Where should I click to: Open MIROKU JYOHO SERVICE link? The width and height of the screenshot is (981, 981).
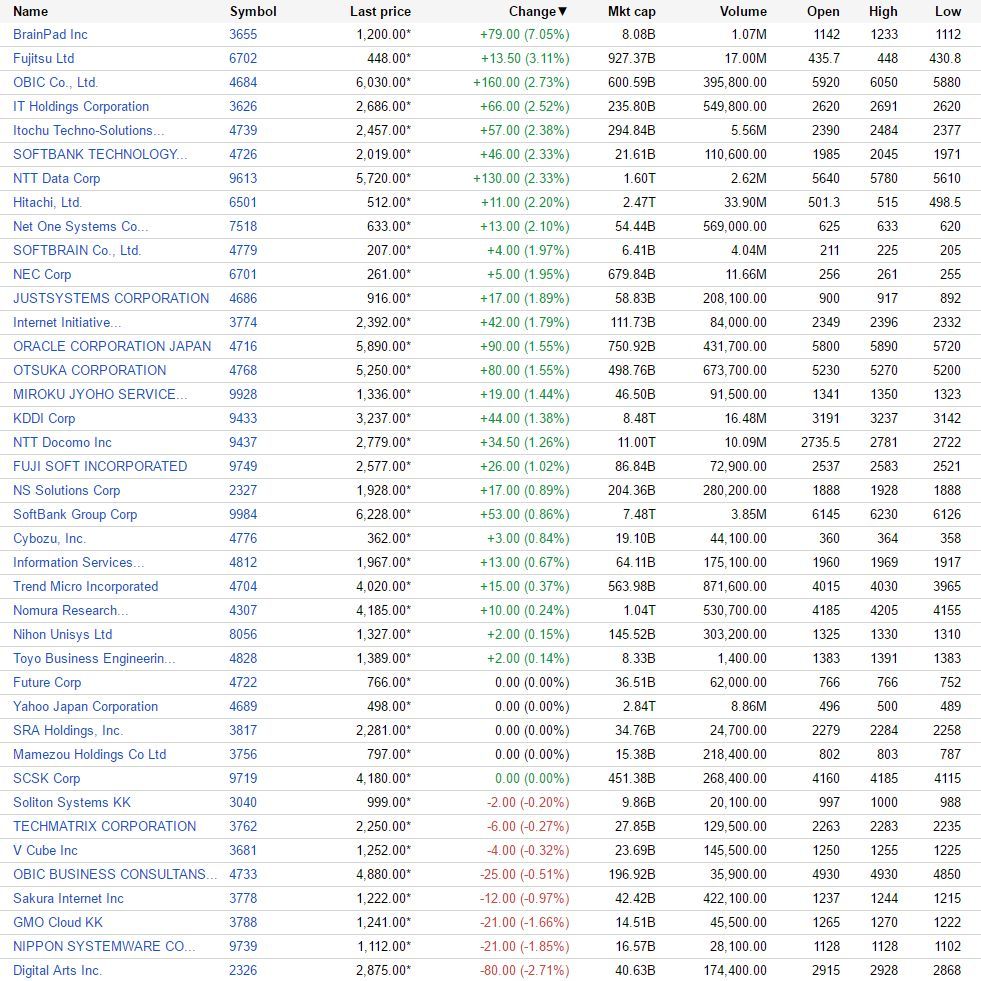pos(99,394)
